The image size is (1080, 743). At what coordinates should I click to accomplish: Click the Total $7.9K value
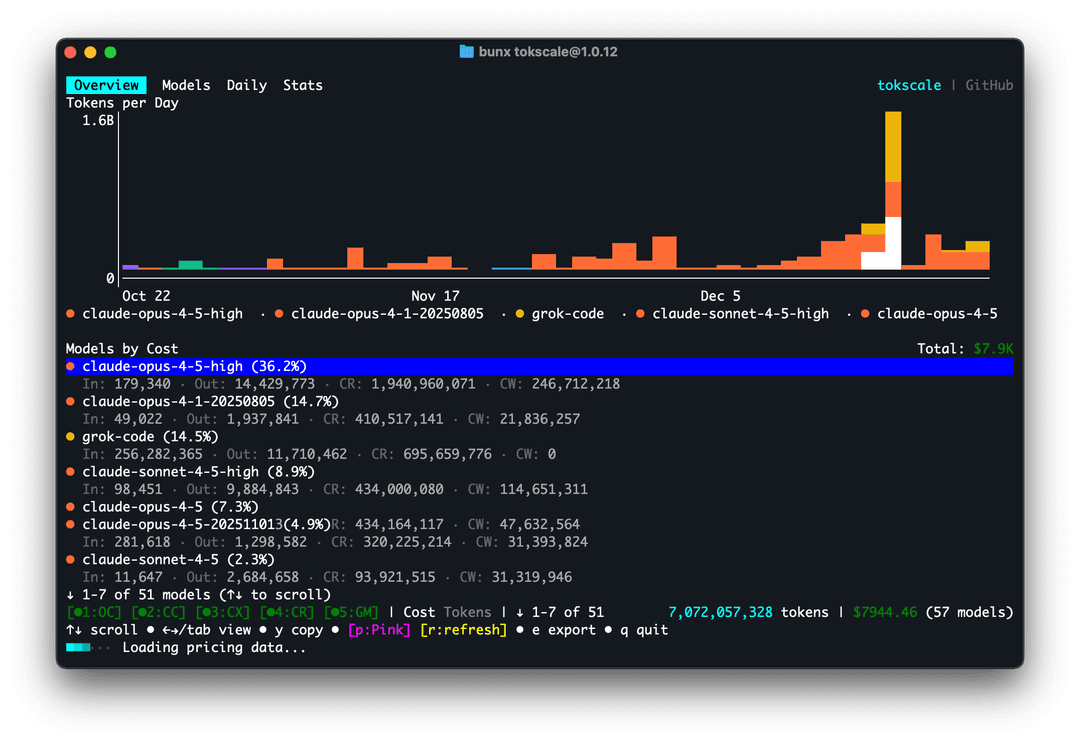pos(993,348)
